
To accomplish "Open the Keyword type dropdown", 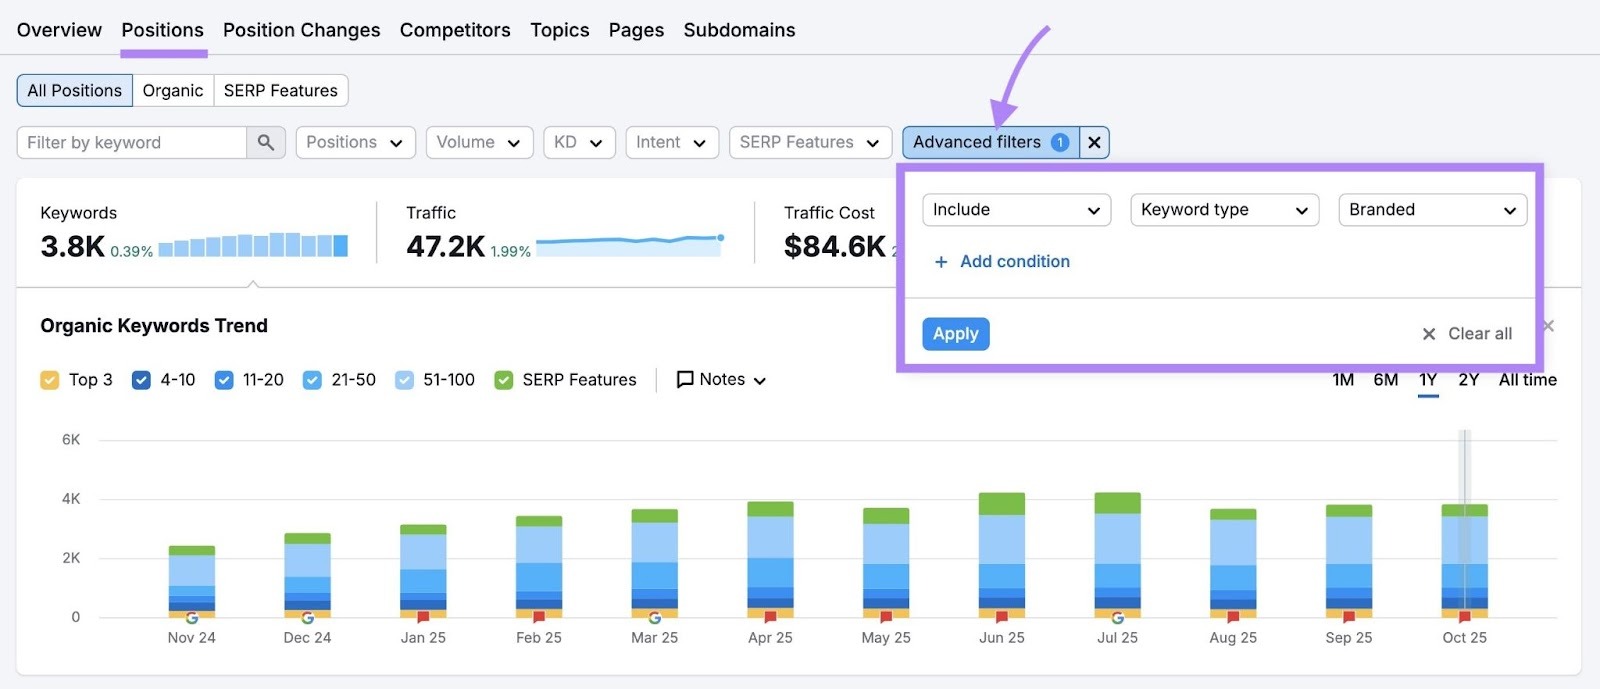I will pyautogui.click(x=1224, y=210).
